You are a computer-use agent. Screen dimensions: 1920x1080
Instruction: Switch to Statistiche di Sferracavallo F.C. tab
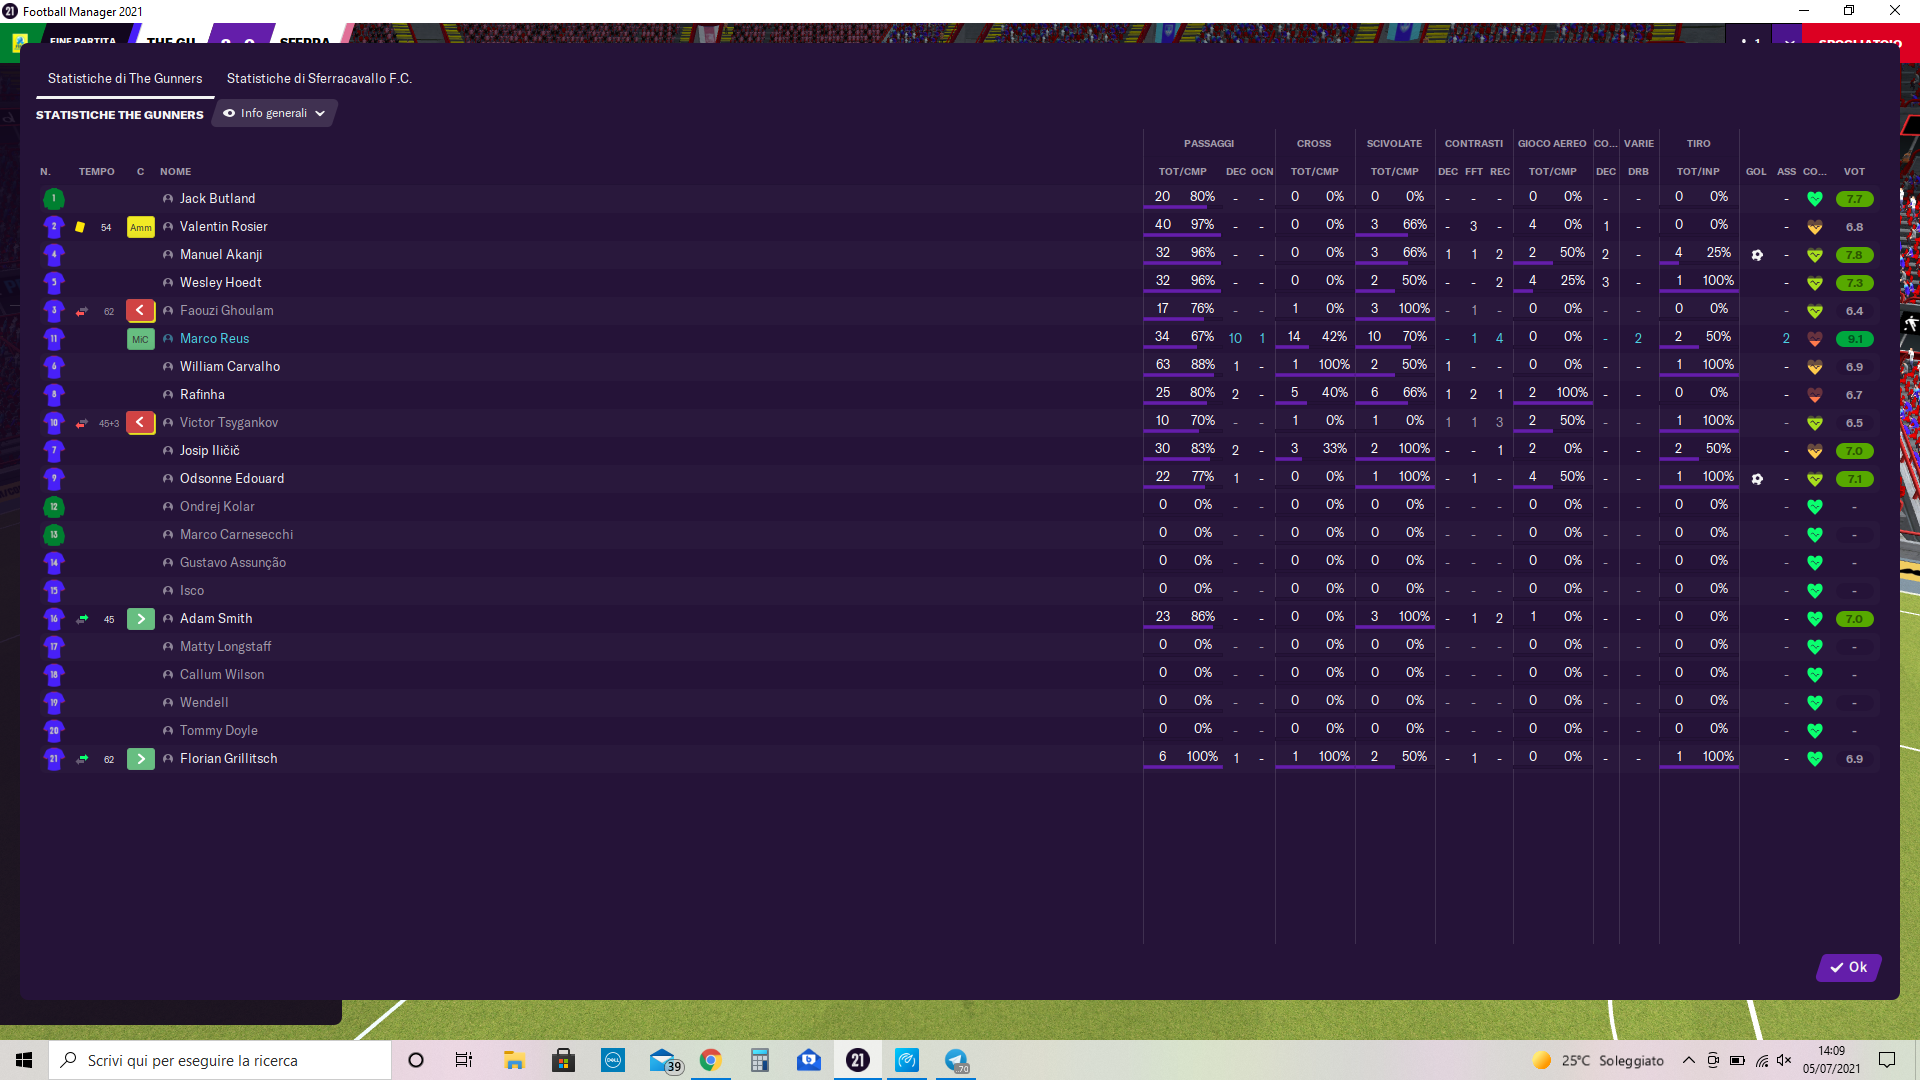[x=319, y=78]
